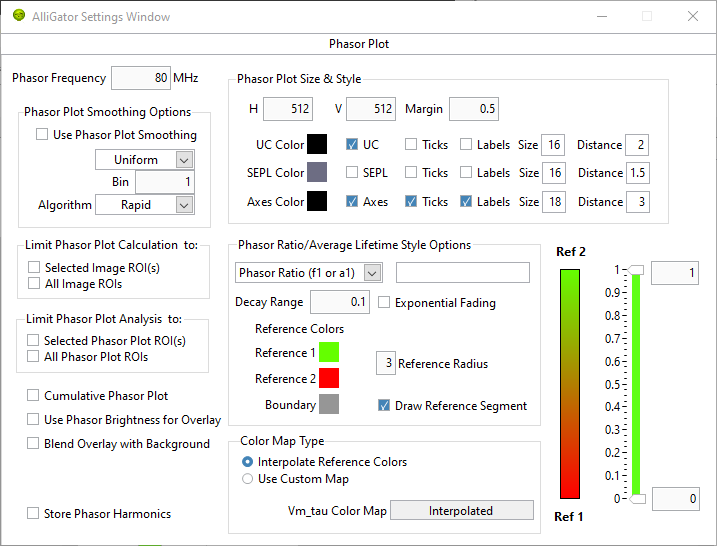
Task: Click the Phasor Plot header tab
Action: click(x=358, y=44)
